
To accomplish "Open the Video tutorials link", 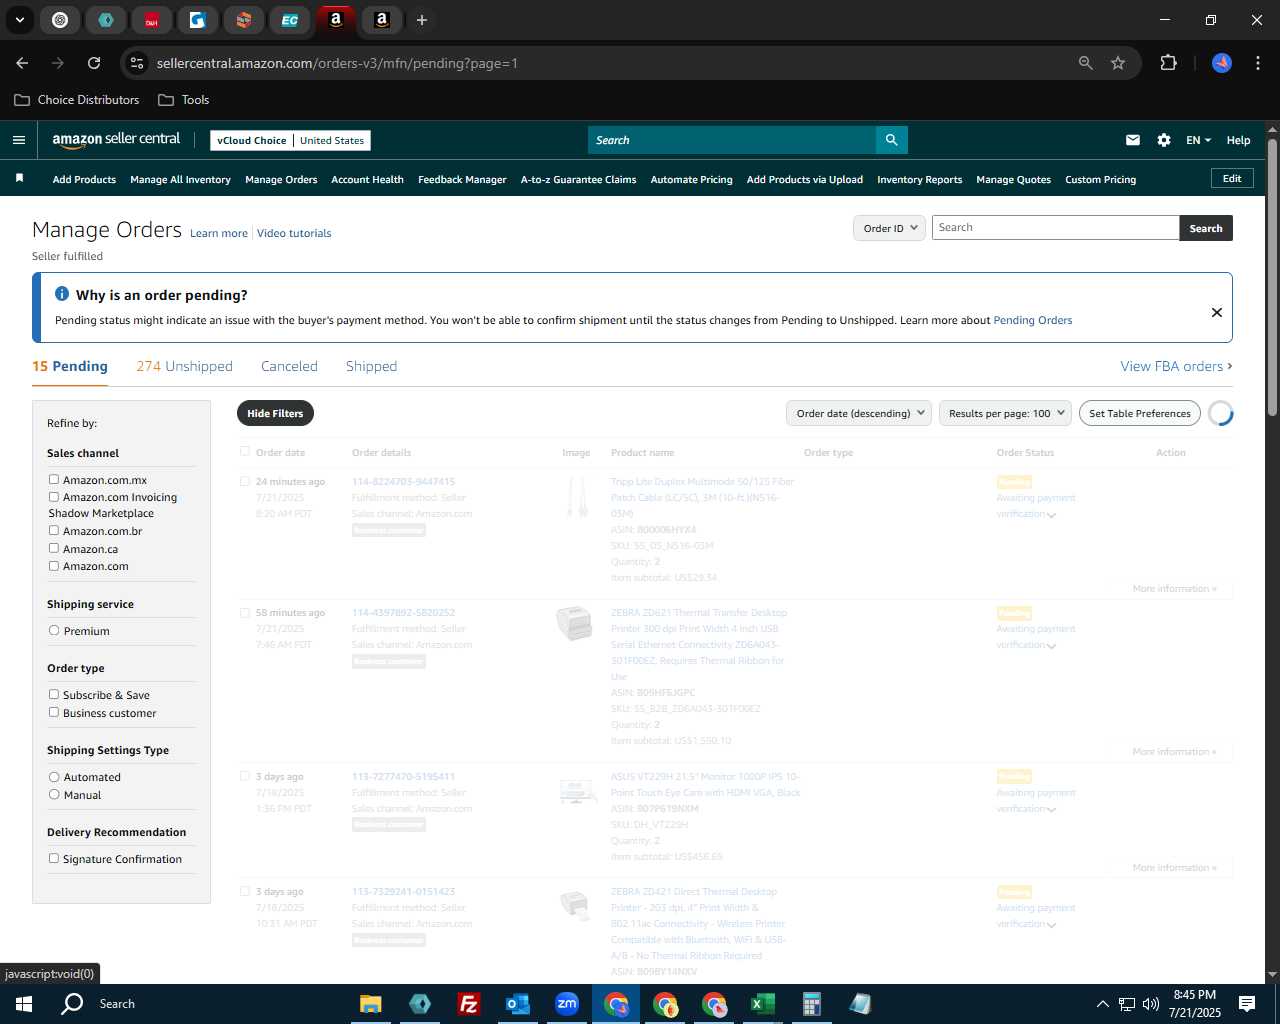I will [x=294, y=233].
